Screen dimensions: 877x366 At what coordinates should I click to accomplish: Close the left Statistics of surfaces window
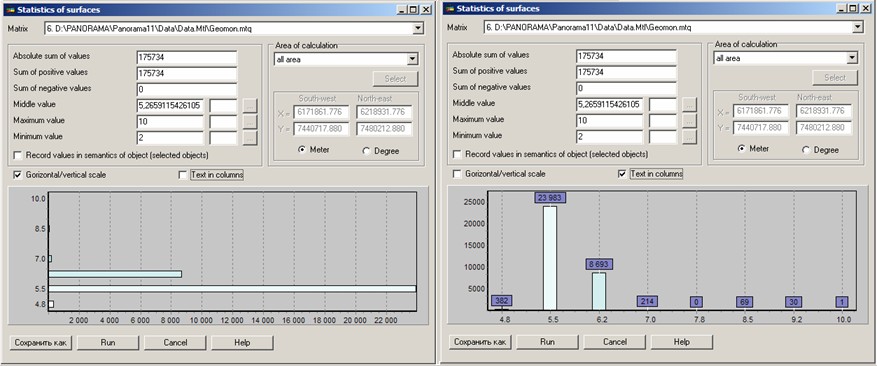[426, 10]
